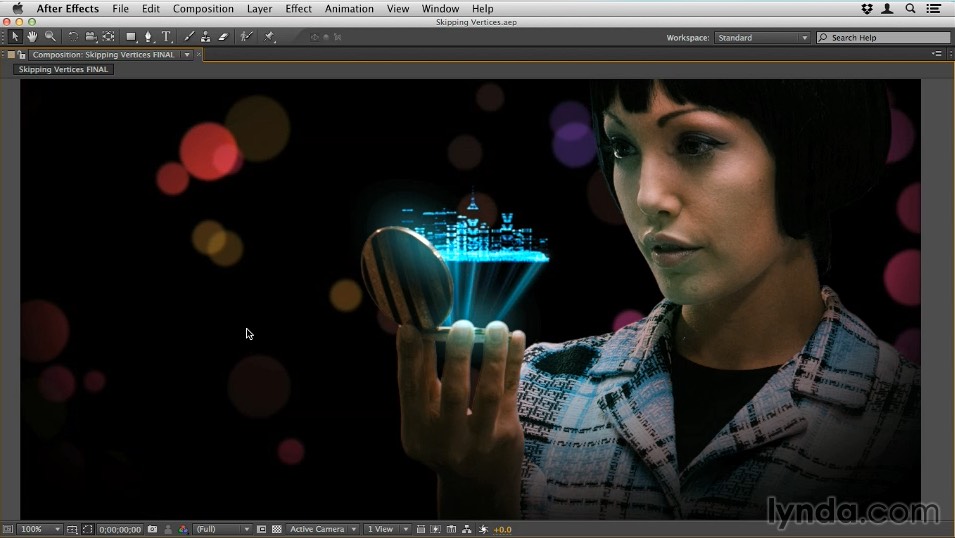The image size is (955, 538).
Task: Take a snapshot with camera icon
Action: pos(153,529)
